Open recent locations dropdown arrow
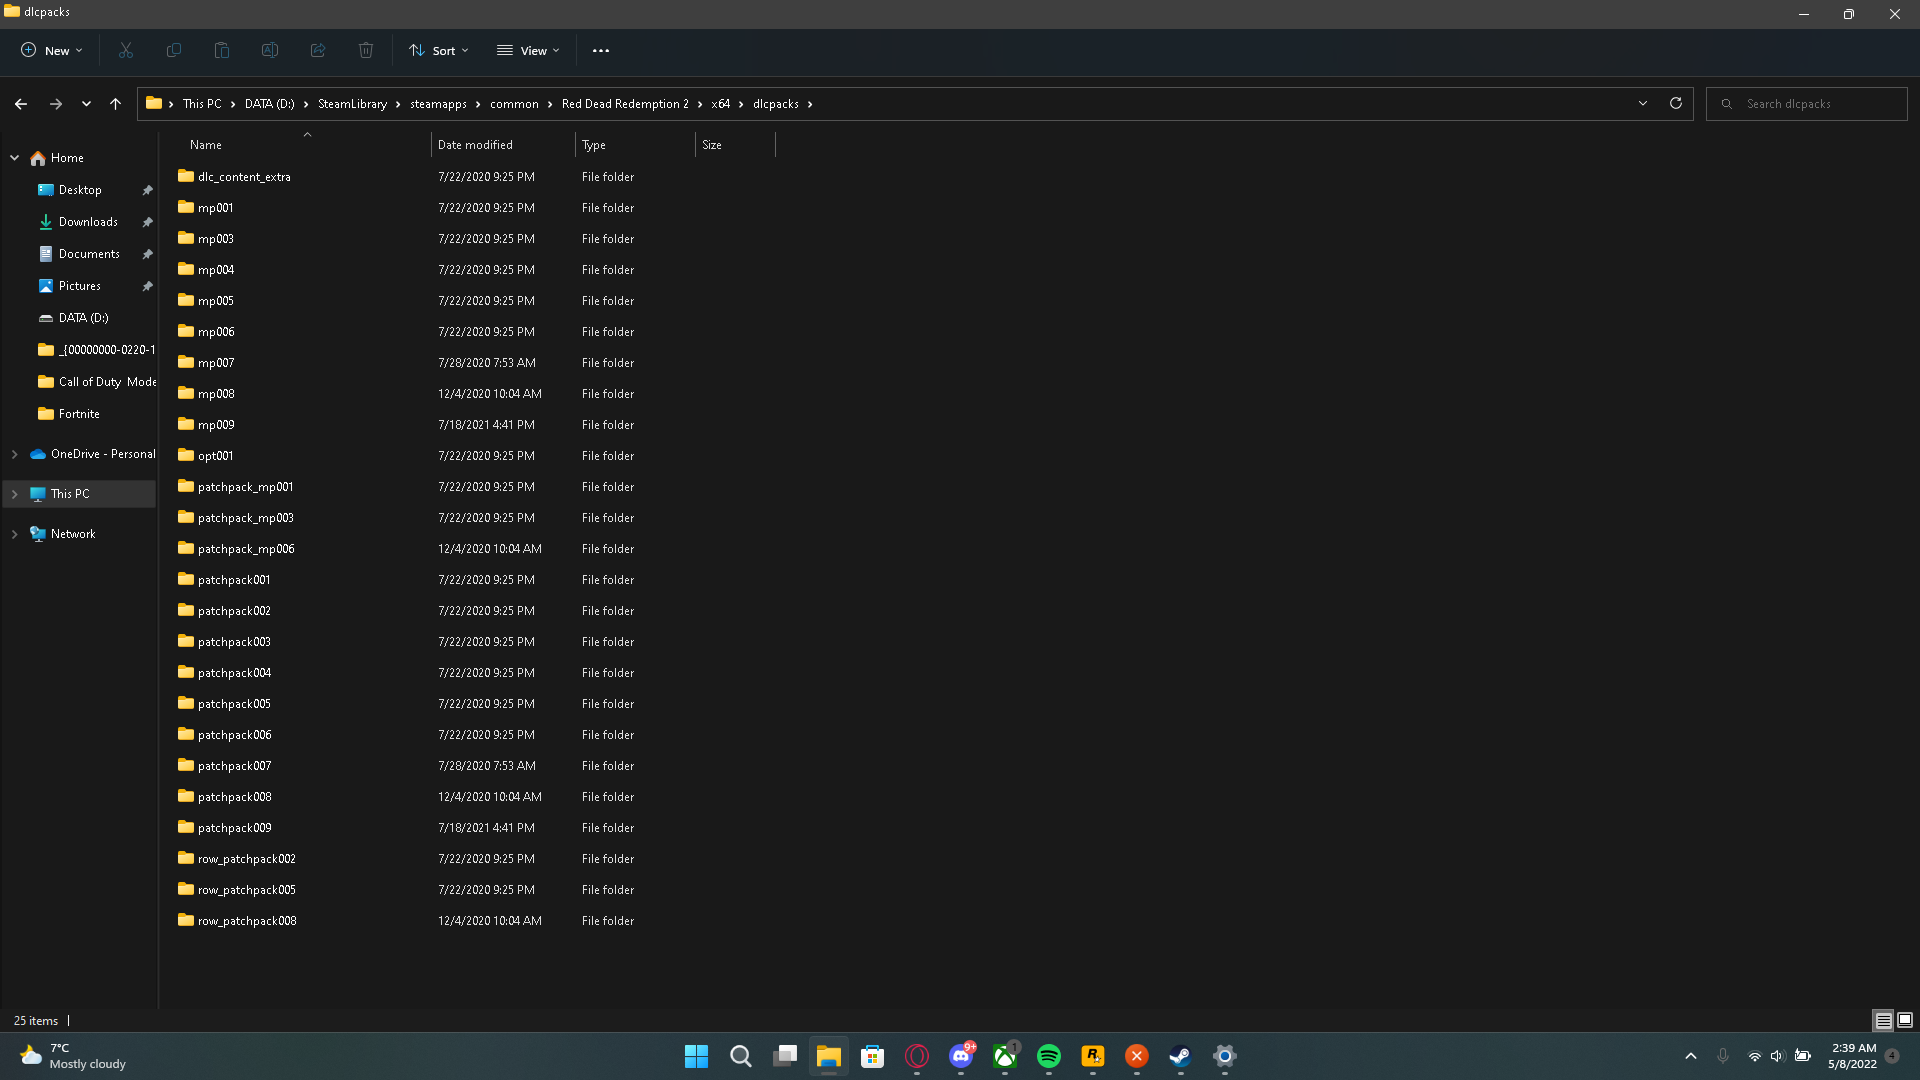 point(86,104)
